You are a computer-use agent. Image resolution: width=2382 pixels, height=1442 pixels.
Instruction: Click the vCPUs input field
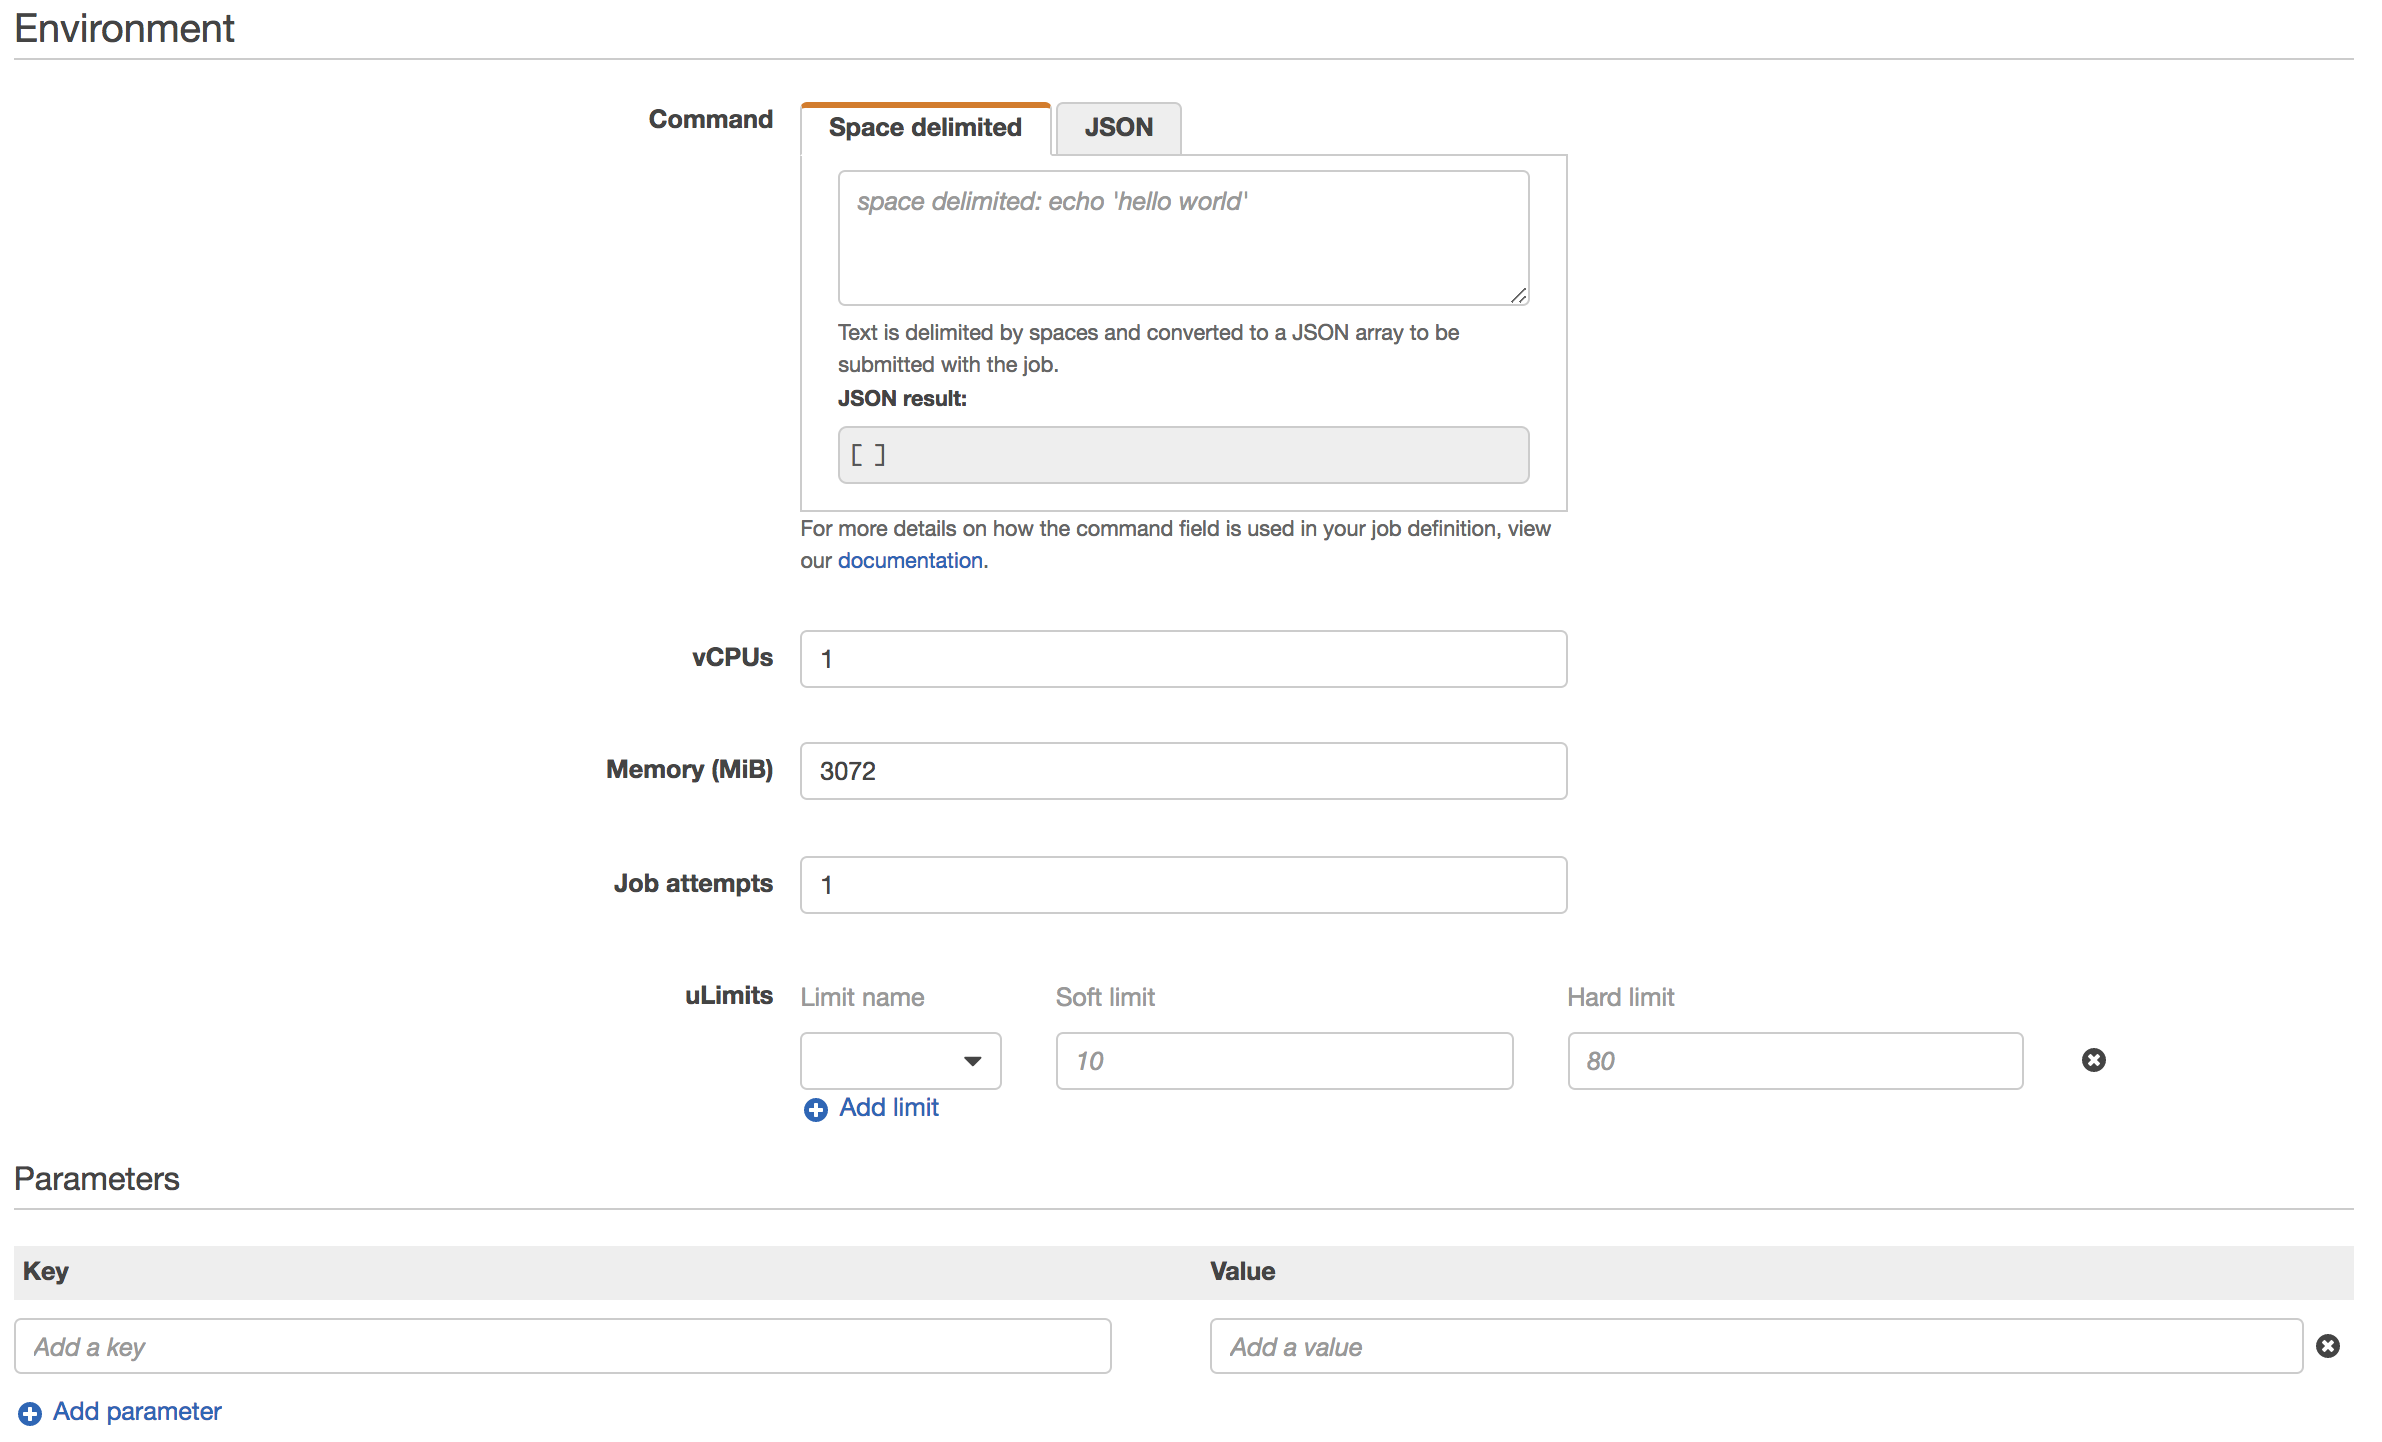click(x=1183, y=659)
